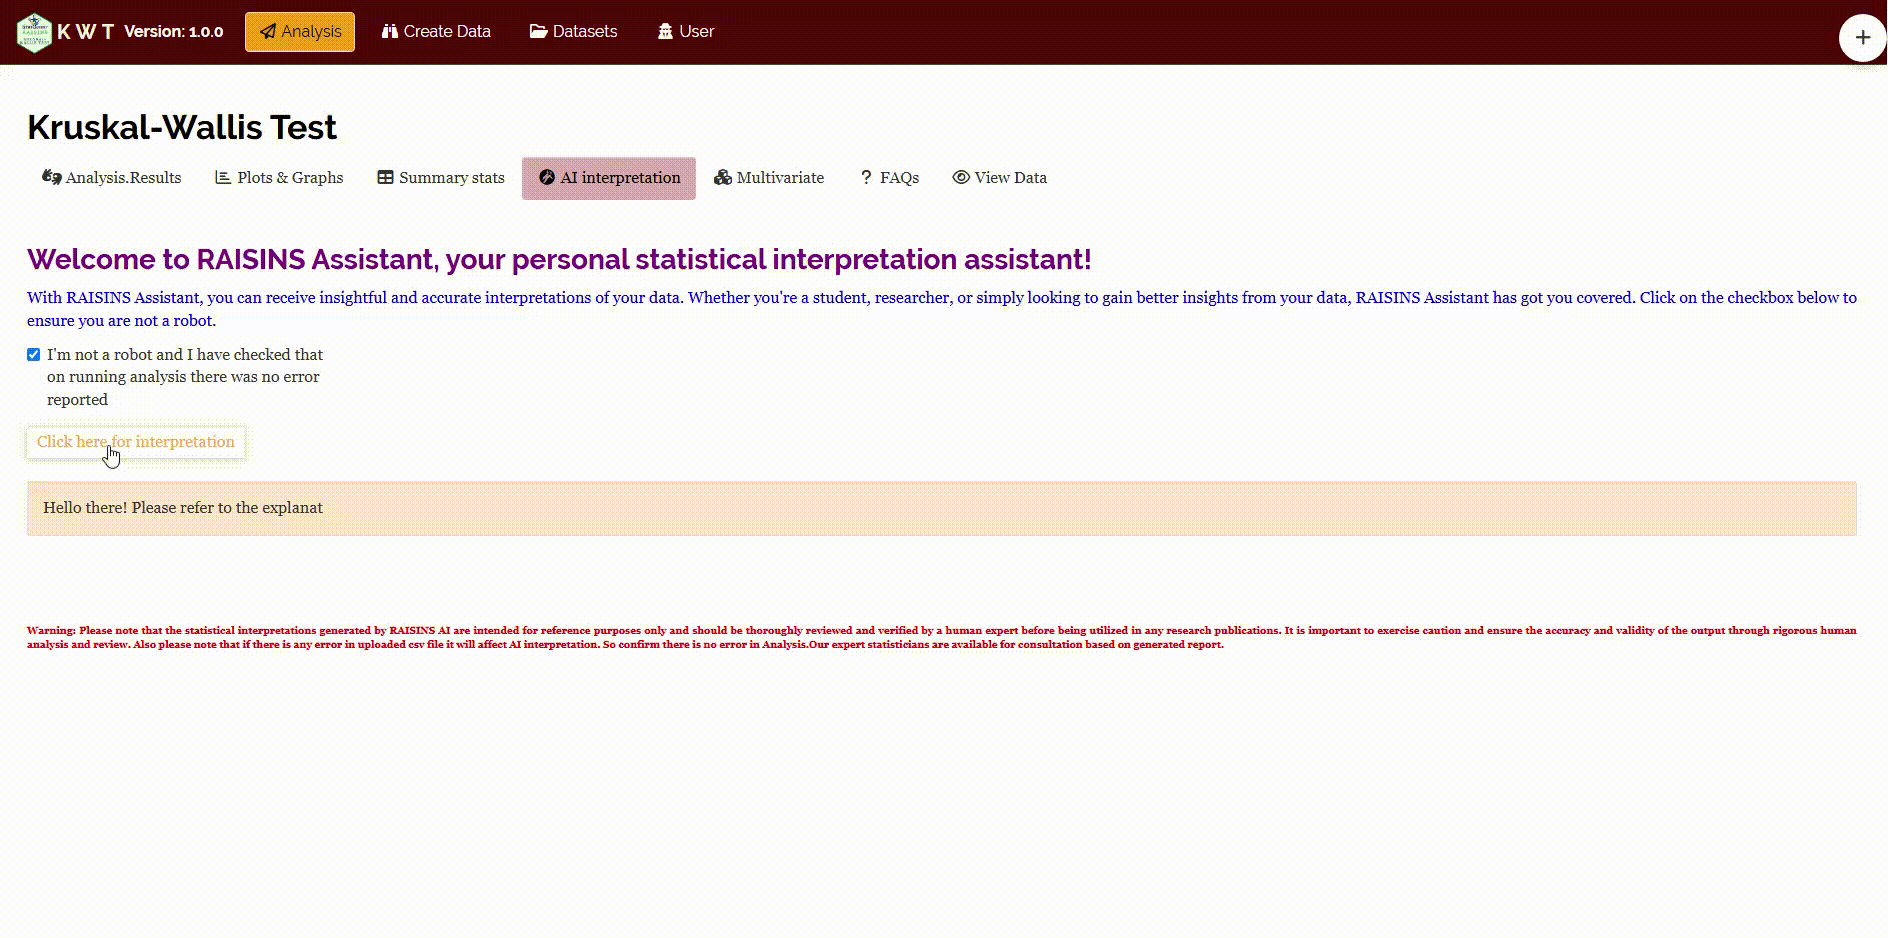1888x938 pixels.
Task: Click here for interpretation button
Action: click(x=136, y=442)
